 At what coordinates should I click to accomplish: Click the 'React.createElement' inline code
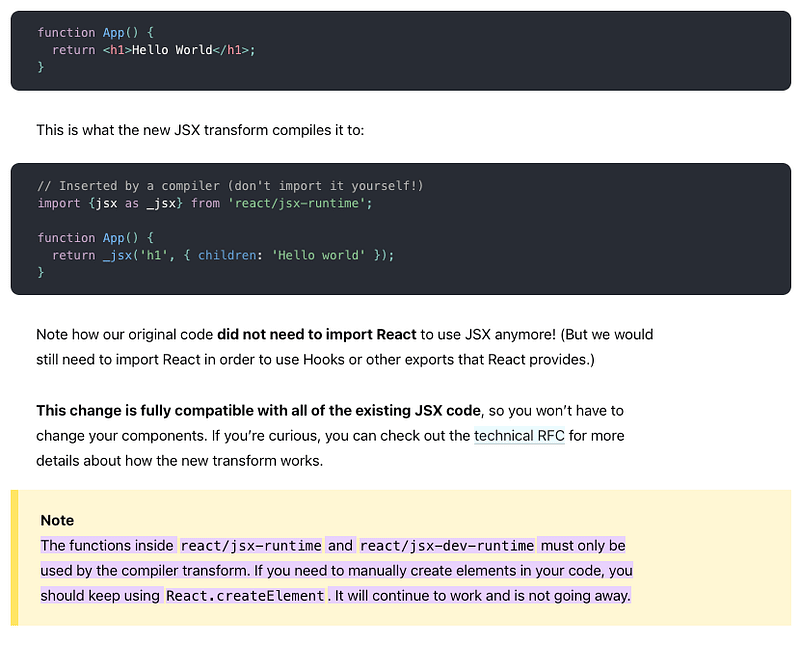click(245, 596)
